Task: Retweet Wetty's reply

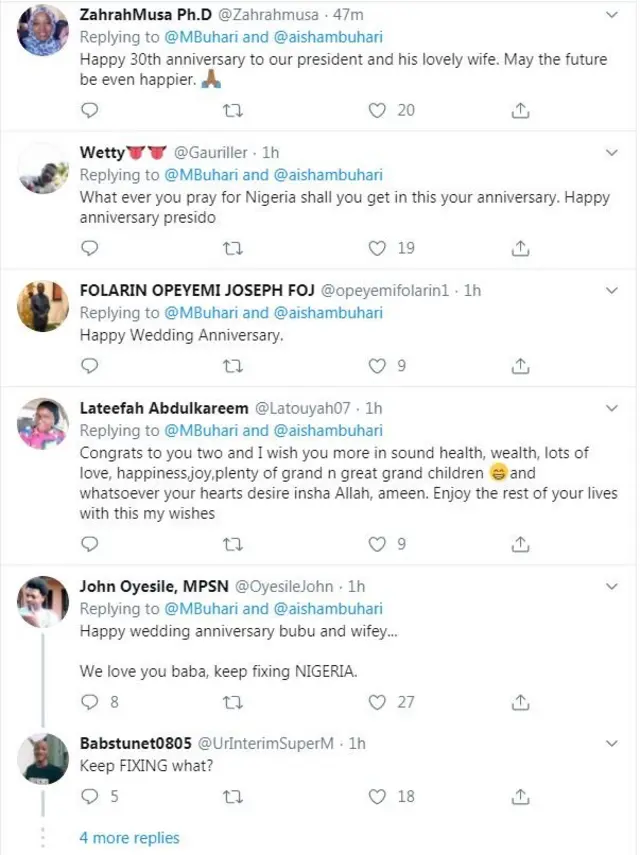Action: coord(232,248)
